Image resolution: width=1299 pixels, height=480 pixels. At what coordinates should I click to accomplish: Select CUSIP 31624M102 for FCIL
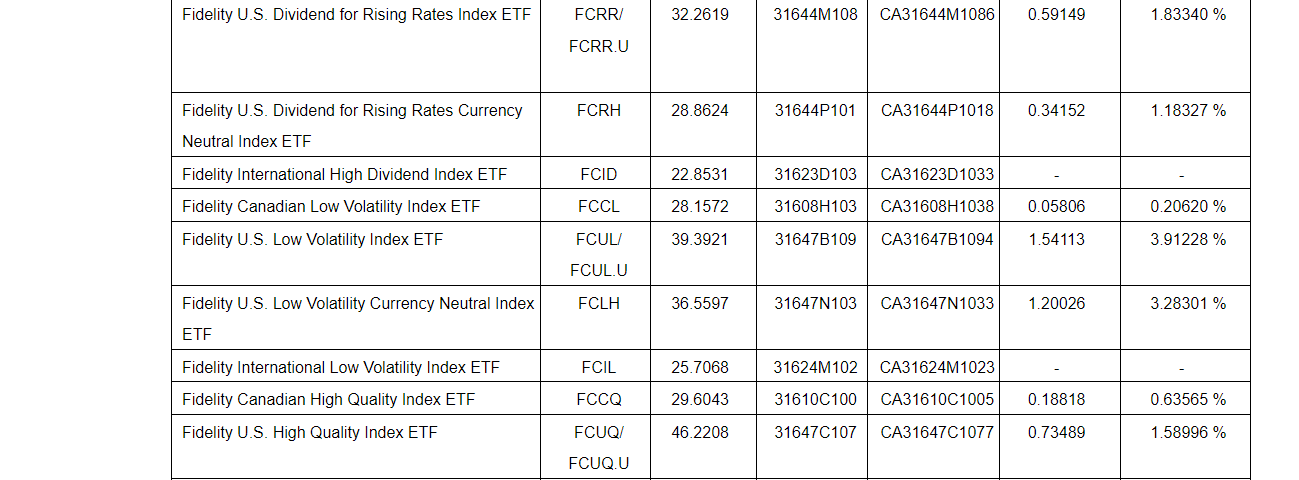815,368
